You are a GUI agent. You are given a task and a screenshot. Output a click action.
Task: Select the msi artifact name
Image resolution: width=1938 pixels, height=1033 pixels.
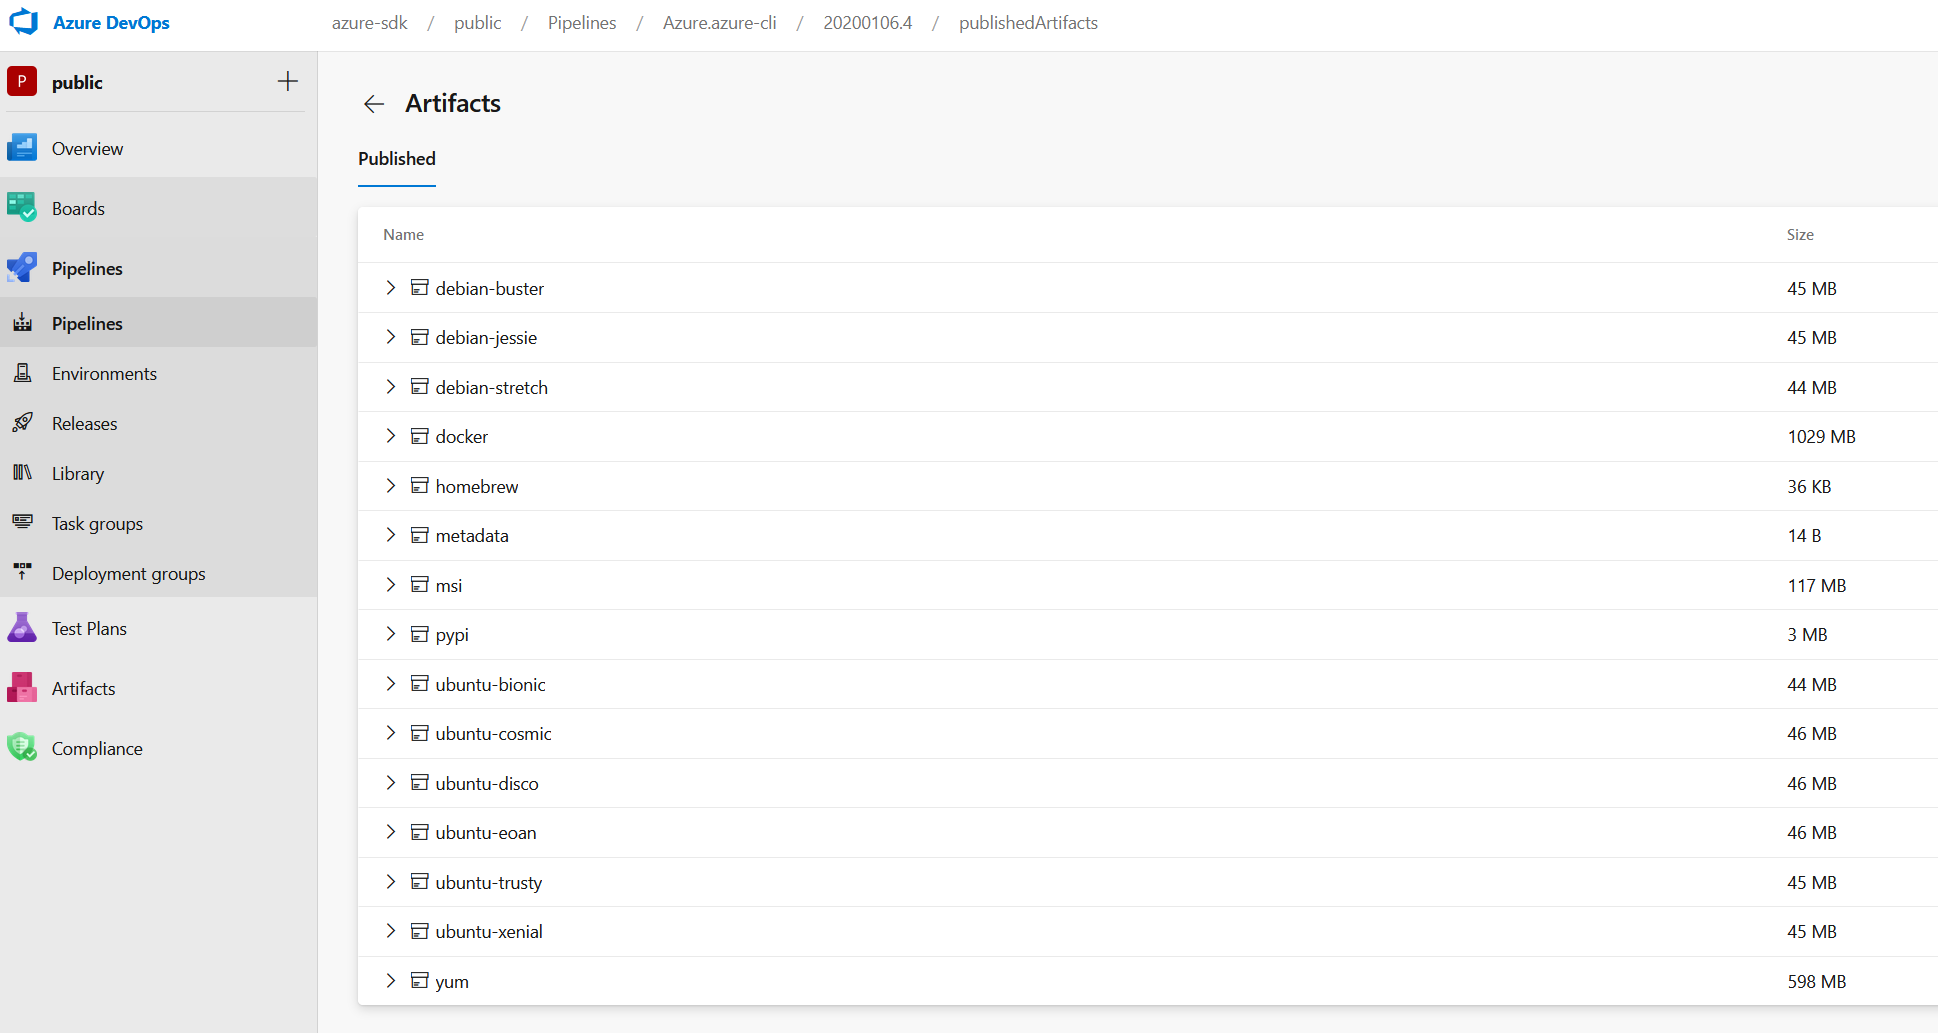coord(449,586)
